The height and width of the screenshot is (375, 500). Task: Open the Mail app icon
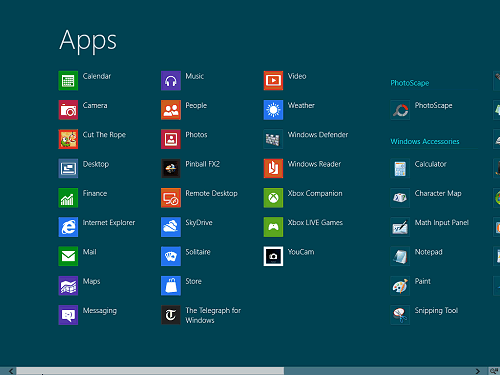[68, 256]
